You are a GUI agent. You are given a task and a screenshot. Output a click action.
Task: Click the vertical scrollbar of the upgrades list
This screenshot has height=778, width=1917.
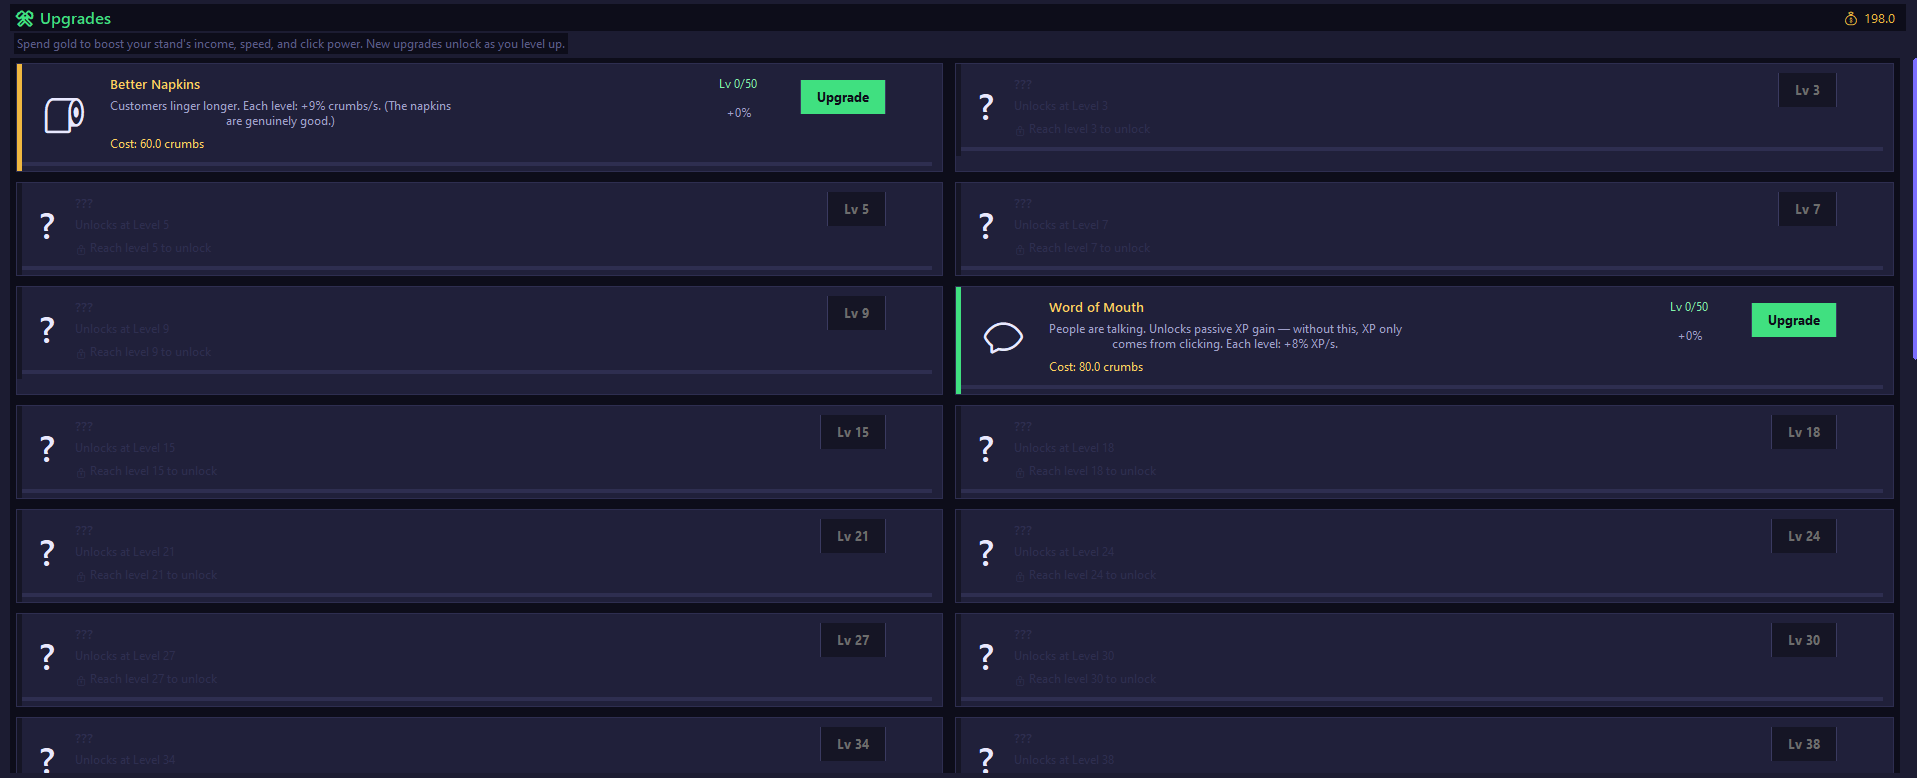pyautogui.click(x=1913, y=210)
